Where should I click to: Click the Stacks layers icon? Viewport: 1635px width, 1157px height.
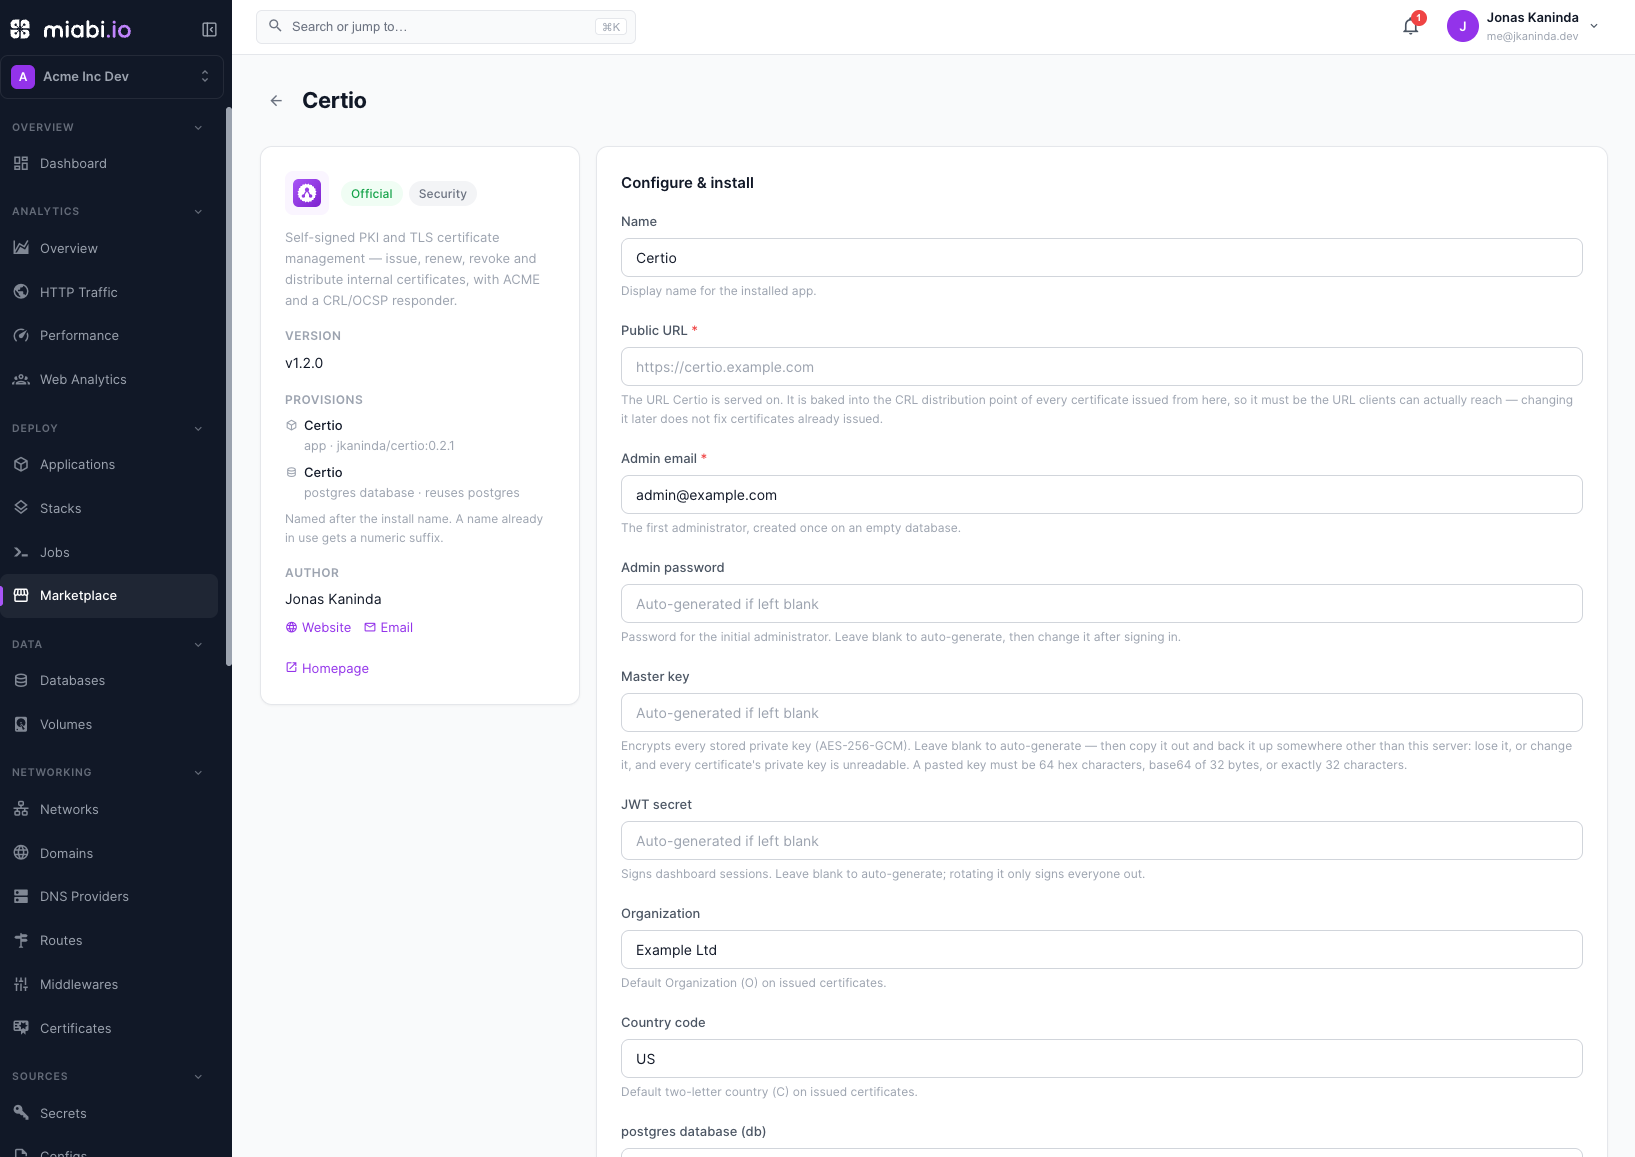[21, 508]
